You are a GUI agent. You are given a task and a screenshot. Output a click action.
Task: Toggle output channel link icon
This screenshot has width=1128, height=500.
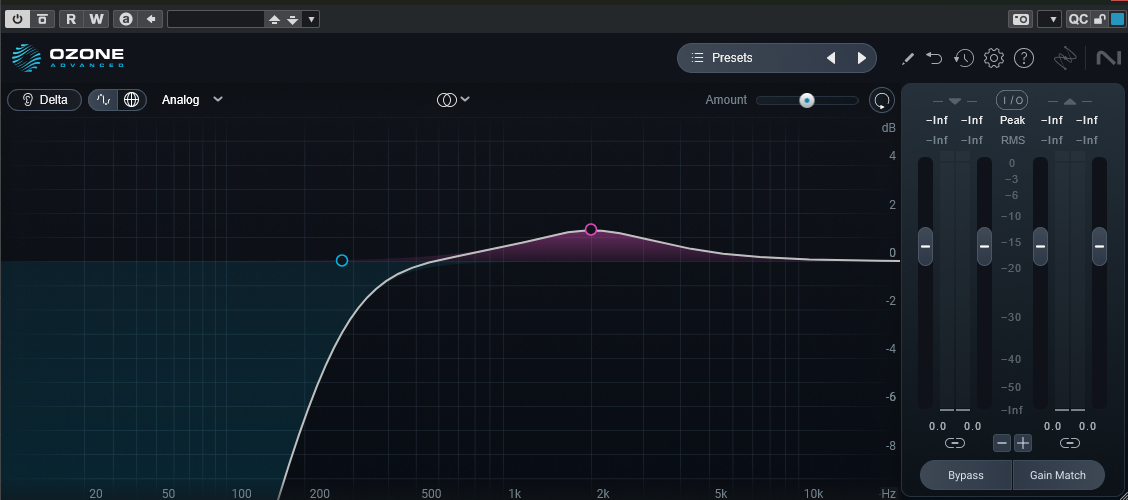[x=1070, y=443]
